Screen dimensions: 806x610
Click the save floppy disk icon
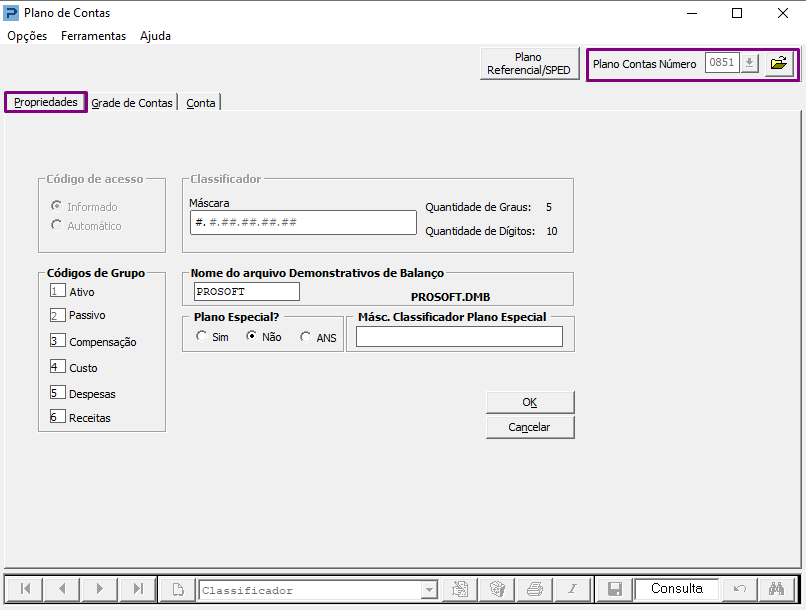click(x=615, y=589)
